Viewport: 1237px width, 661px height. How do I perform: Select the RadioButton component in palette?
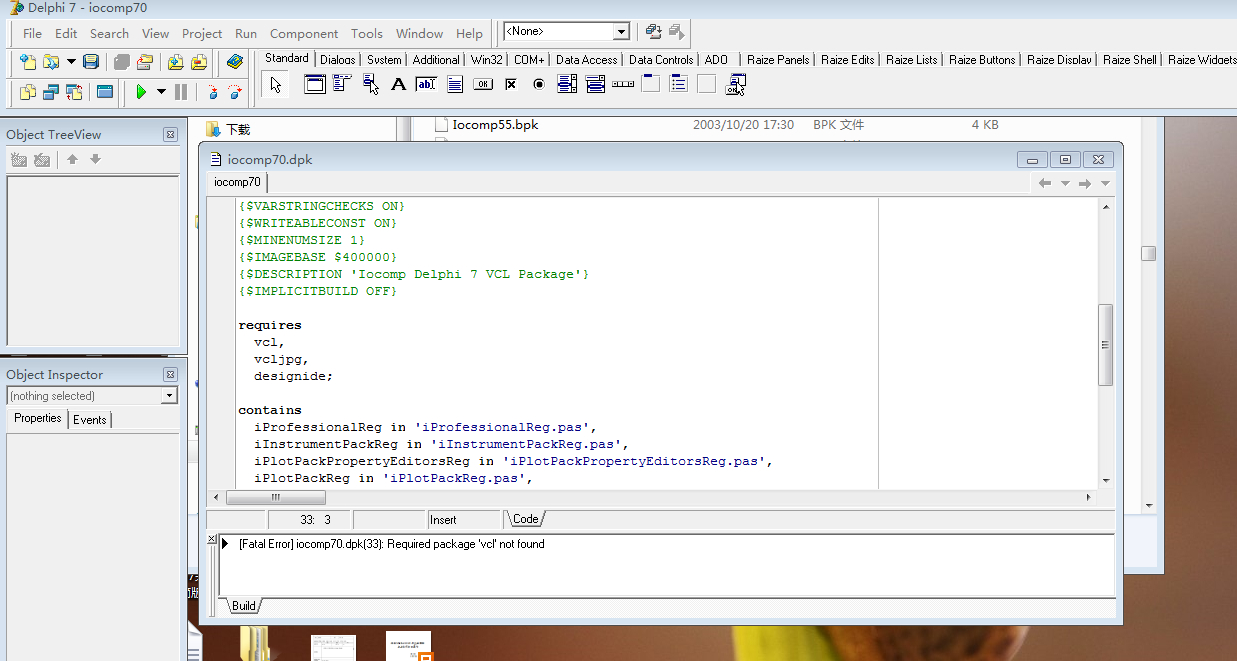pyautogui.click(x=539, y=85)
